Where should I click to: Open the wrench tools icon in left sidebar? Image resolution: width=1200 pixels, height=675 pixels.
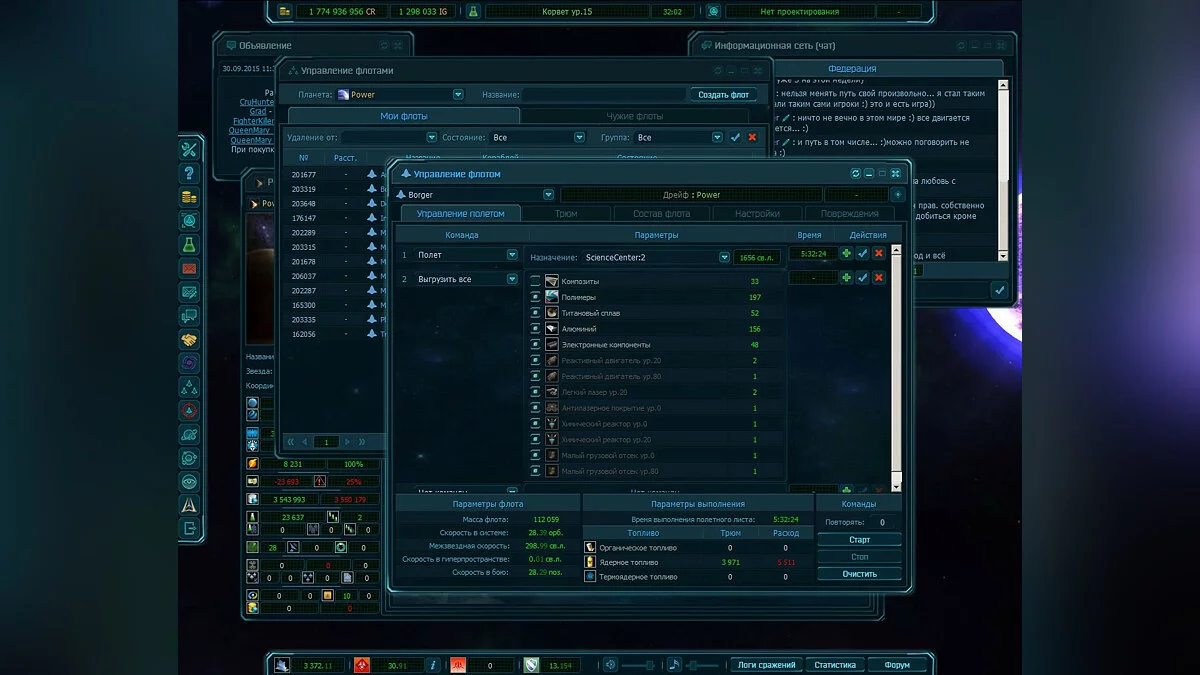click(189, 149)
